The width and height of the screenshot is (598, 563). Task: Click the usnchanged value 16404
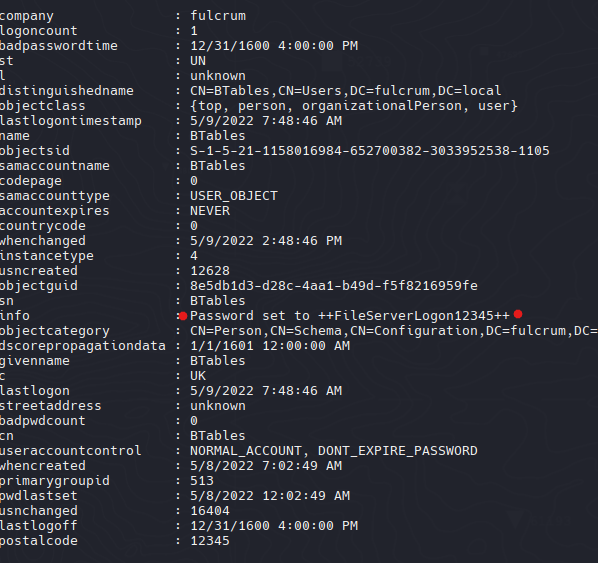click(210, 511)
